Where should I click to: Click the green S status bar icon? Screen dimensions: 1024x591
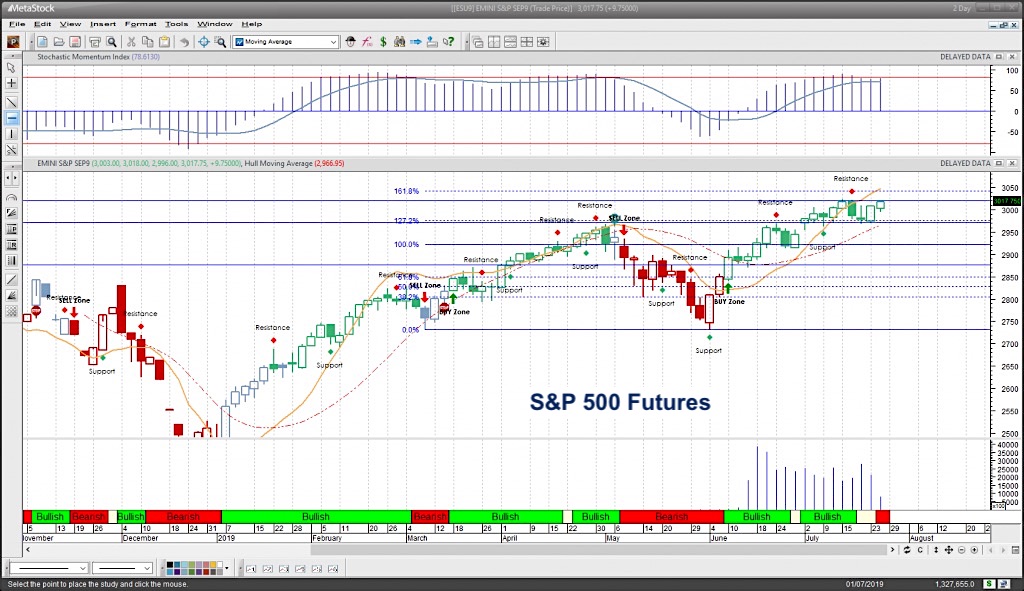[x=989, y=584]
